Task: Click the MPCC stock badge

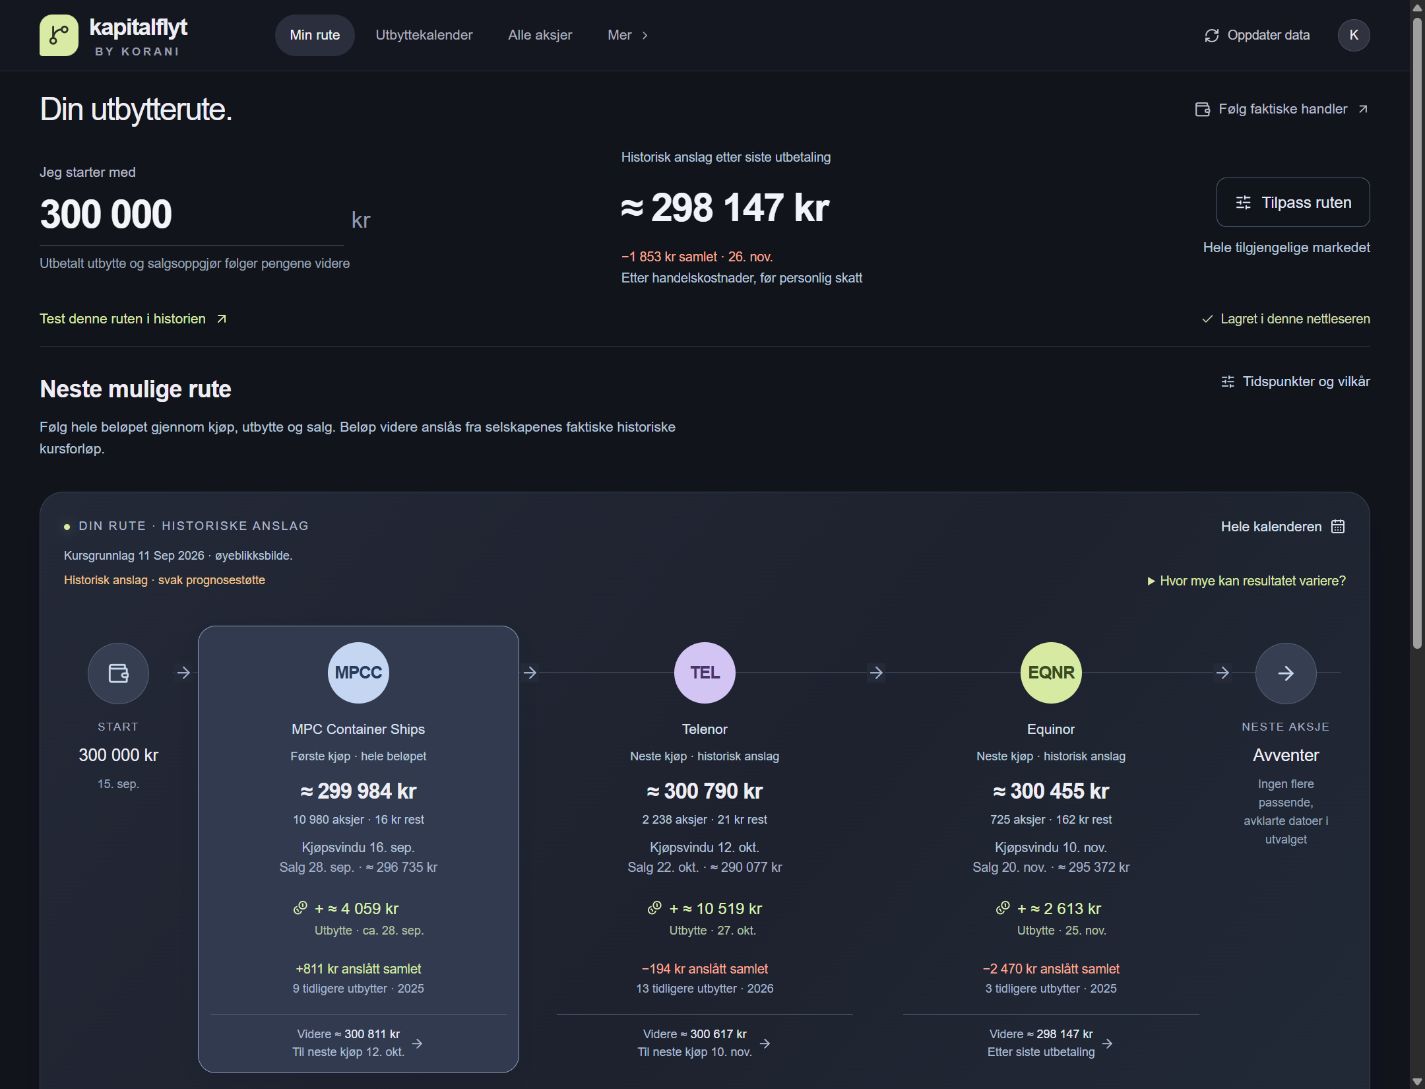Action: (x=358, y=672)
